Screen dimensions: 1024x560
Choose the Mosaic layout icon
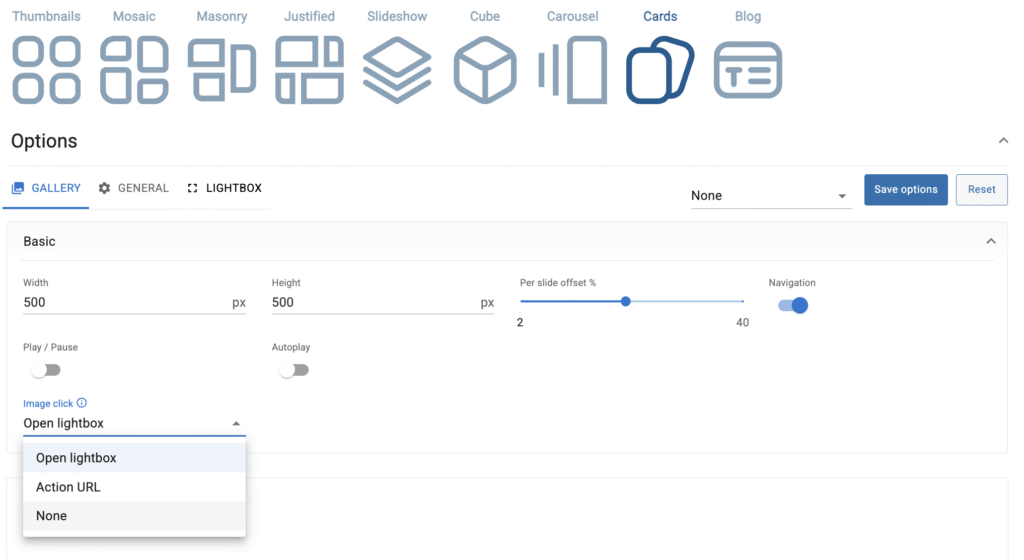[135, 69]
